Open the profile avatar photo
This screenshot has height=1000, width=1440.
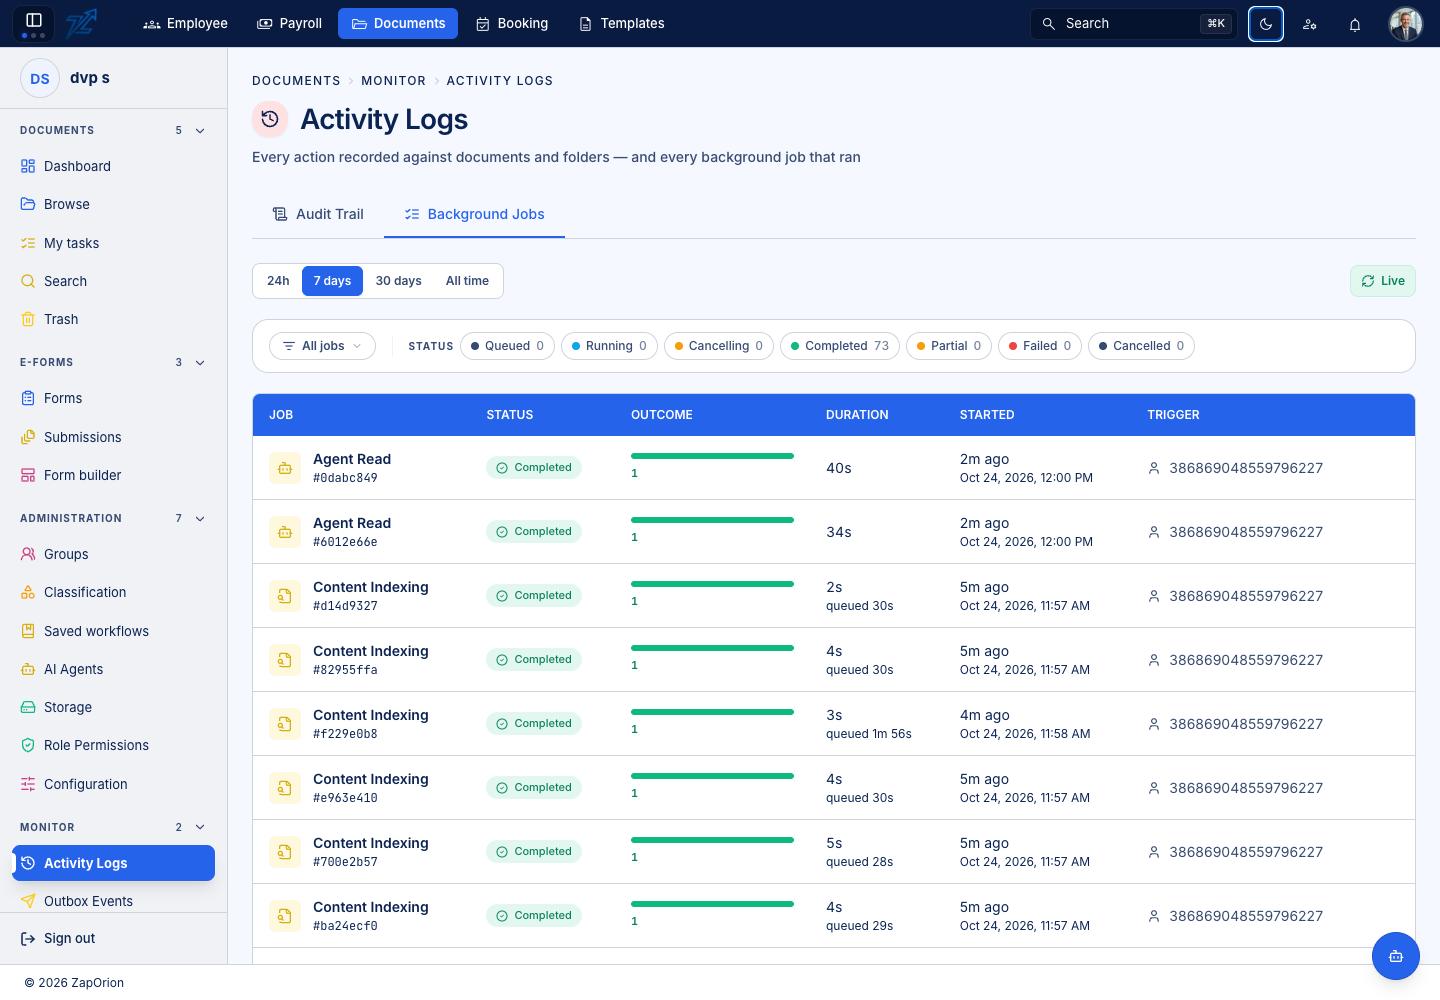1406,24
